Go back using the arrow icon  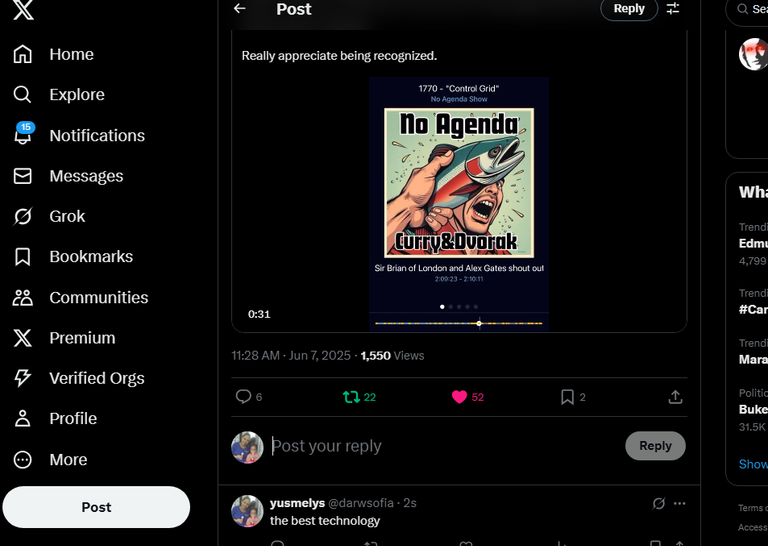tap(240, 8)
